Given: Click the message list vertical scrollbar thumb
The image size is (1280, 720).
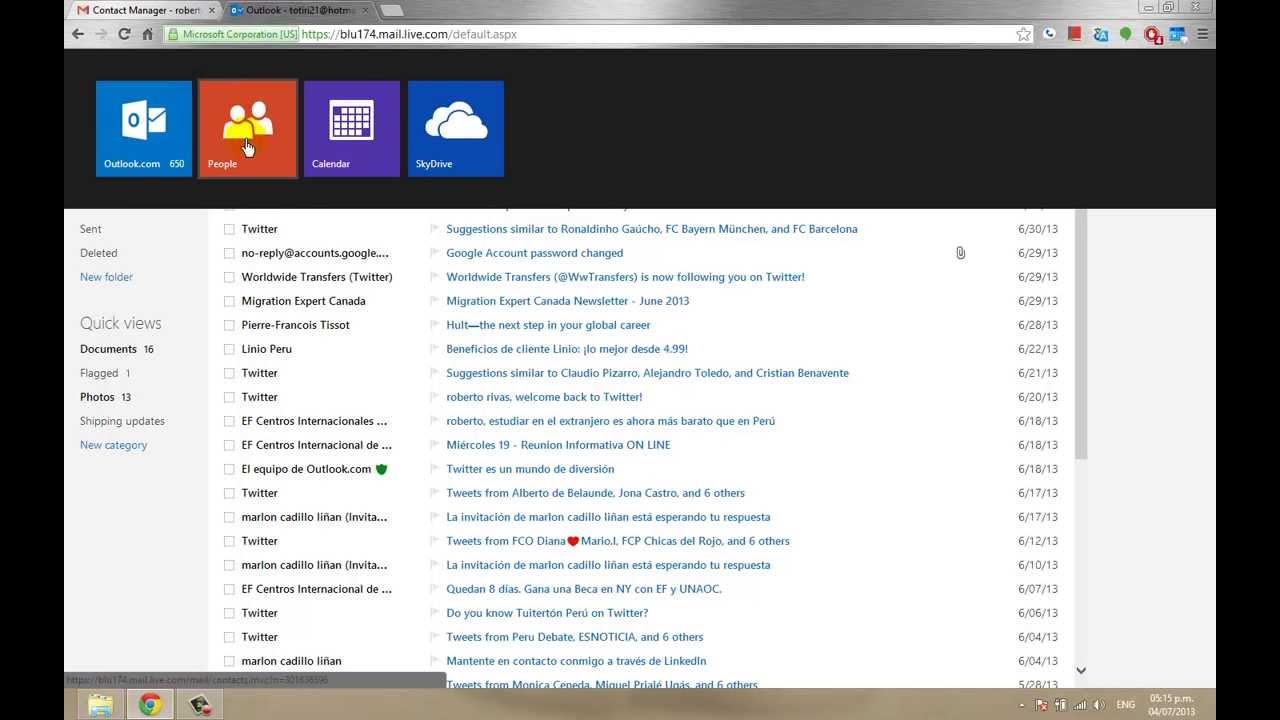Looking at the screenshot, I should click(1081, 335).
